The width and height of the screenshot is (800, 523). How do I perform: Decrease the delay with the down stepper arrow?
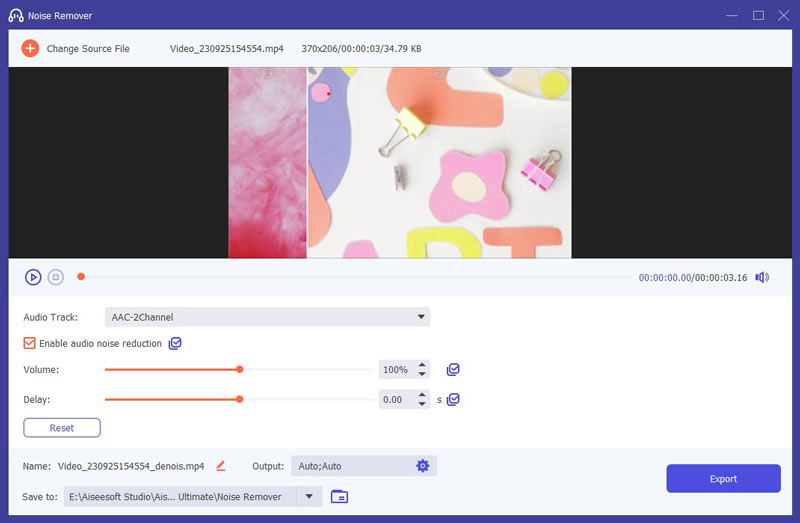[x=422, y=404]
